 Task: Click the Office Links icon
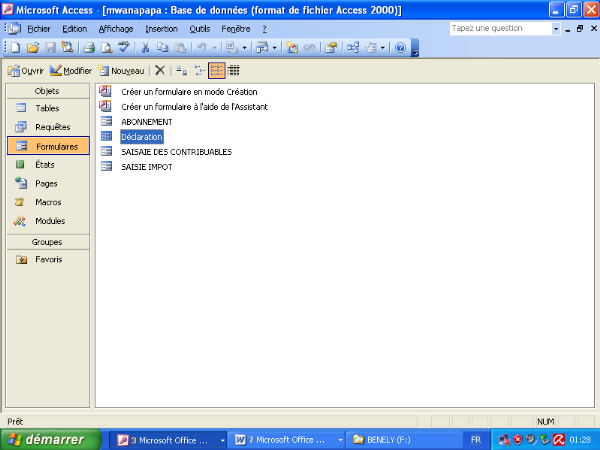coord(232,48)
